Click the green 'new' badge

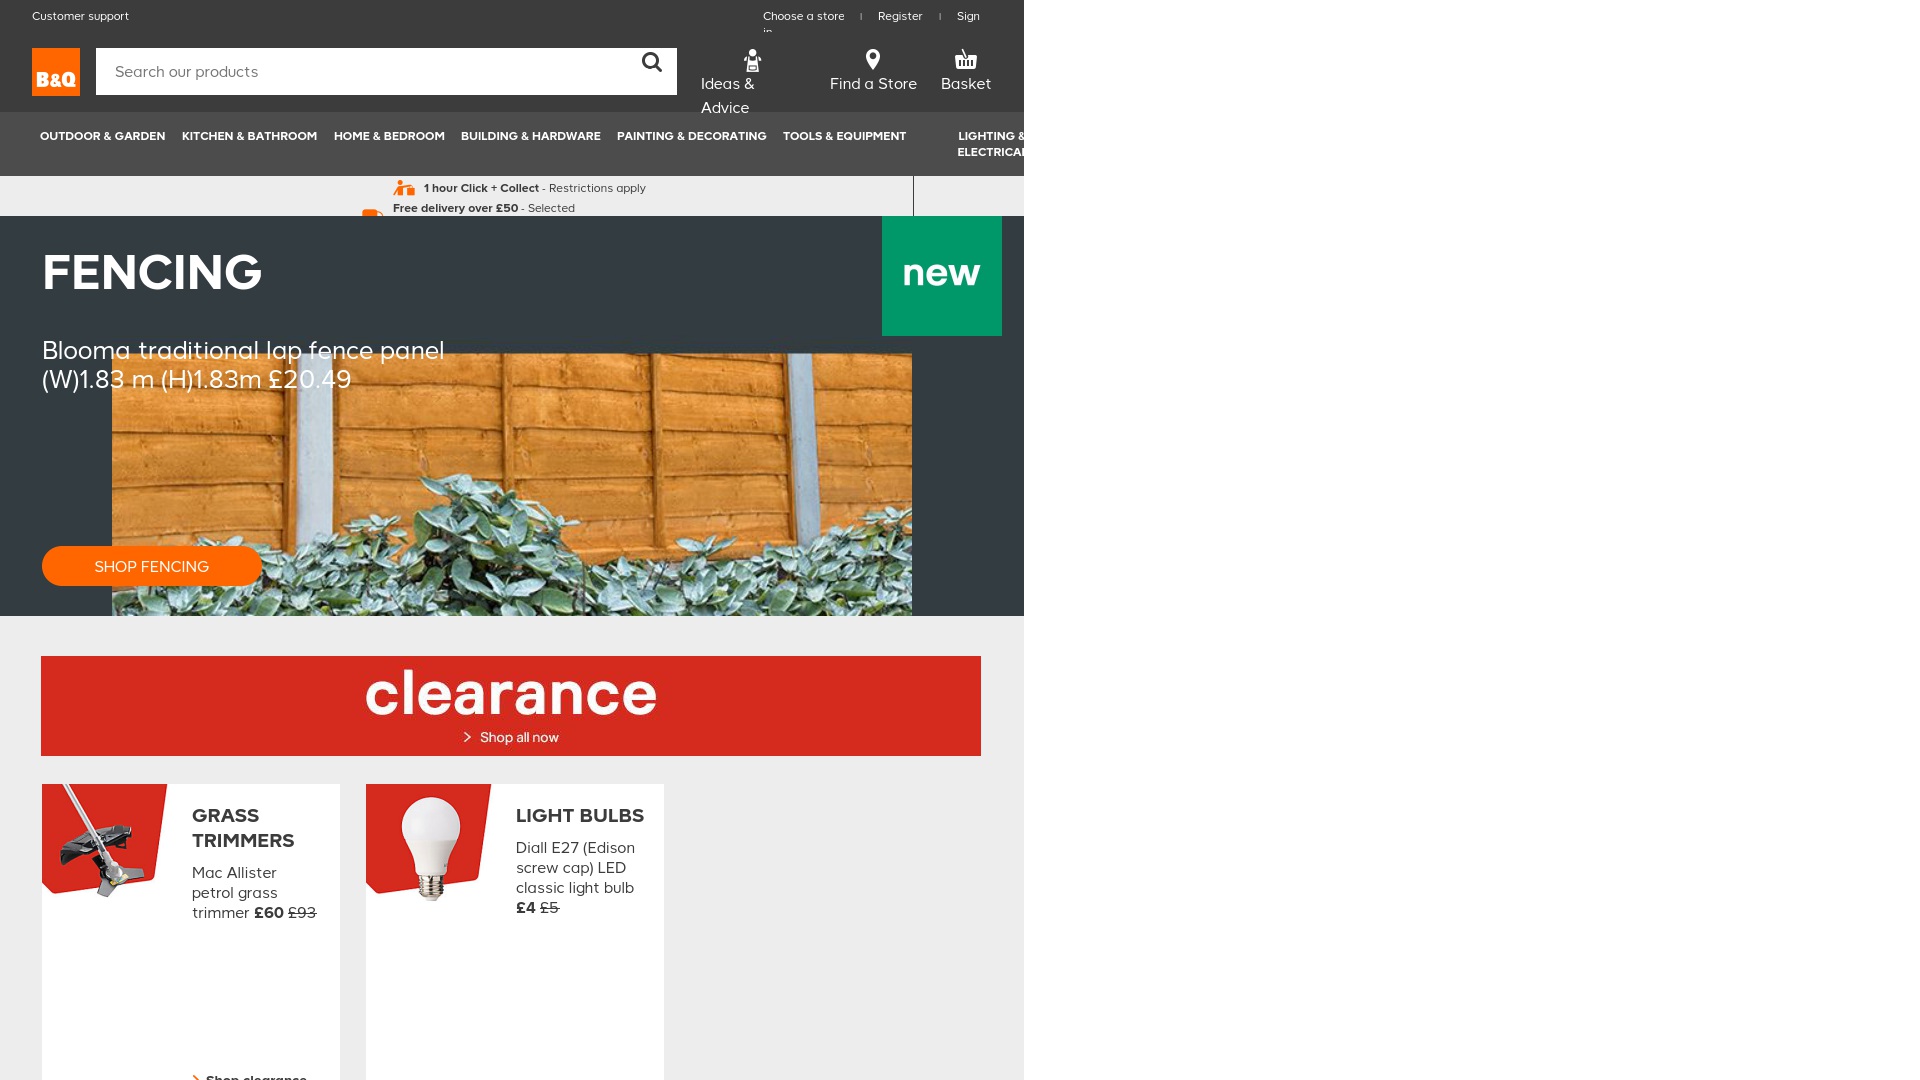coord(942,276)
